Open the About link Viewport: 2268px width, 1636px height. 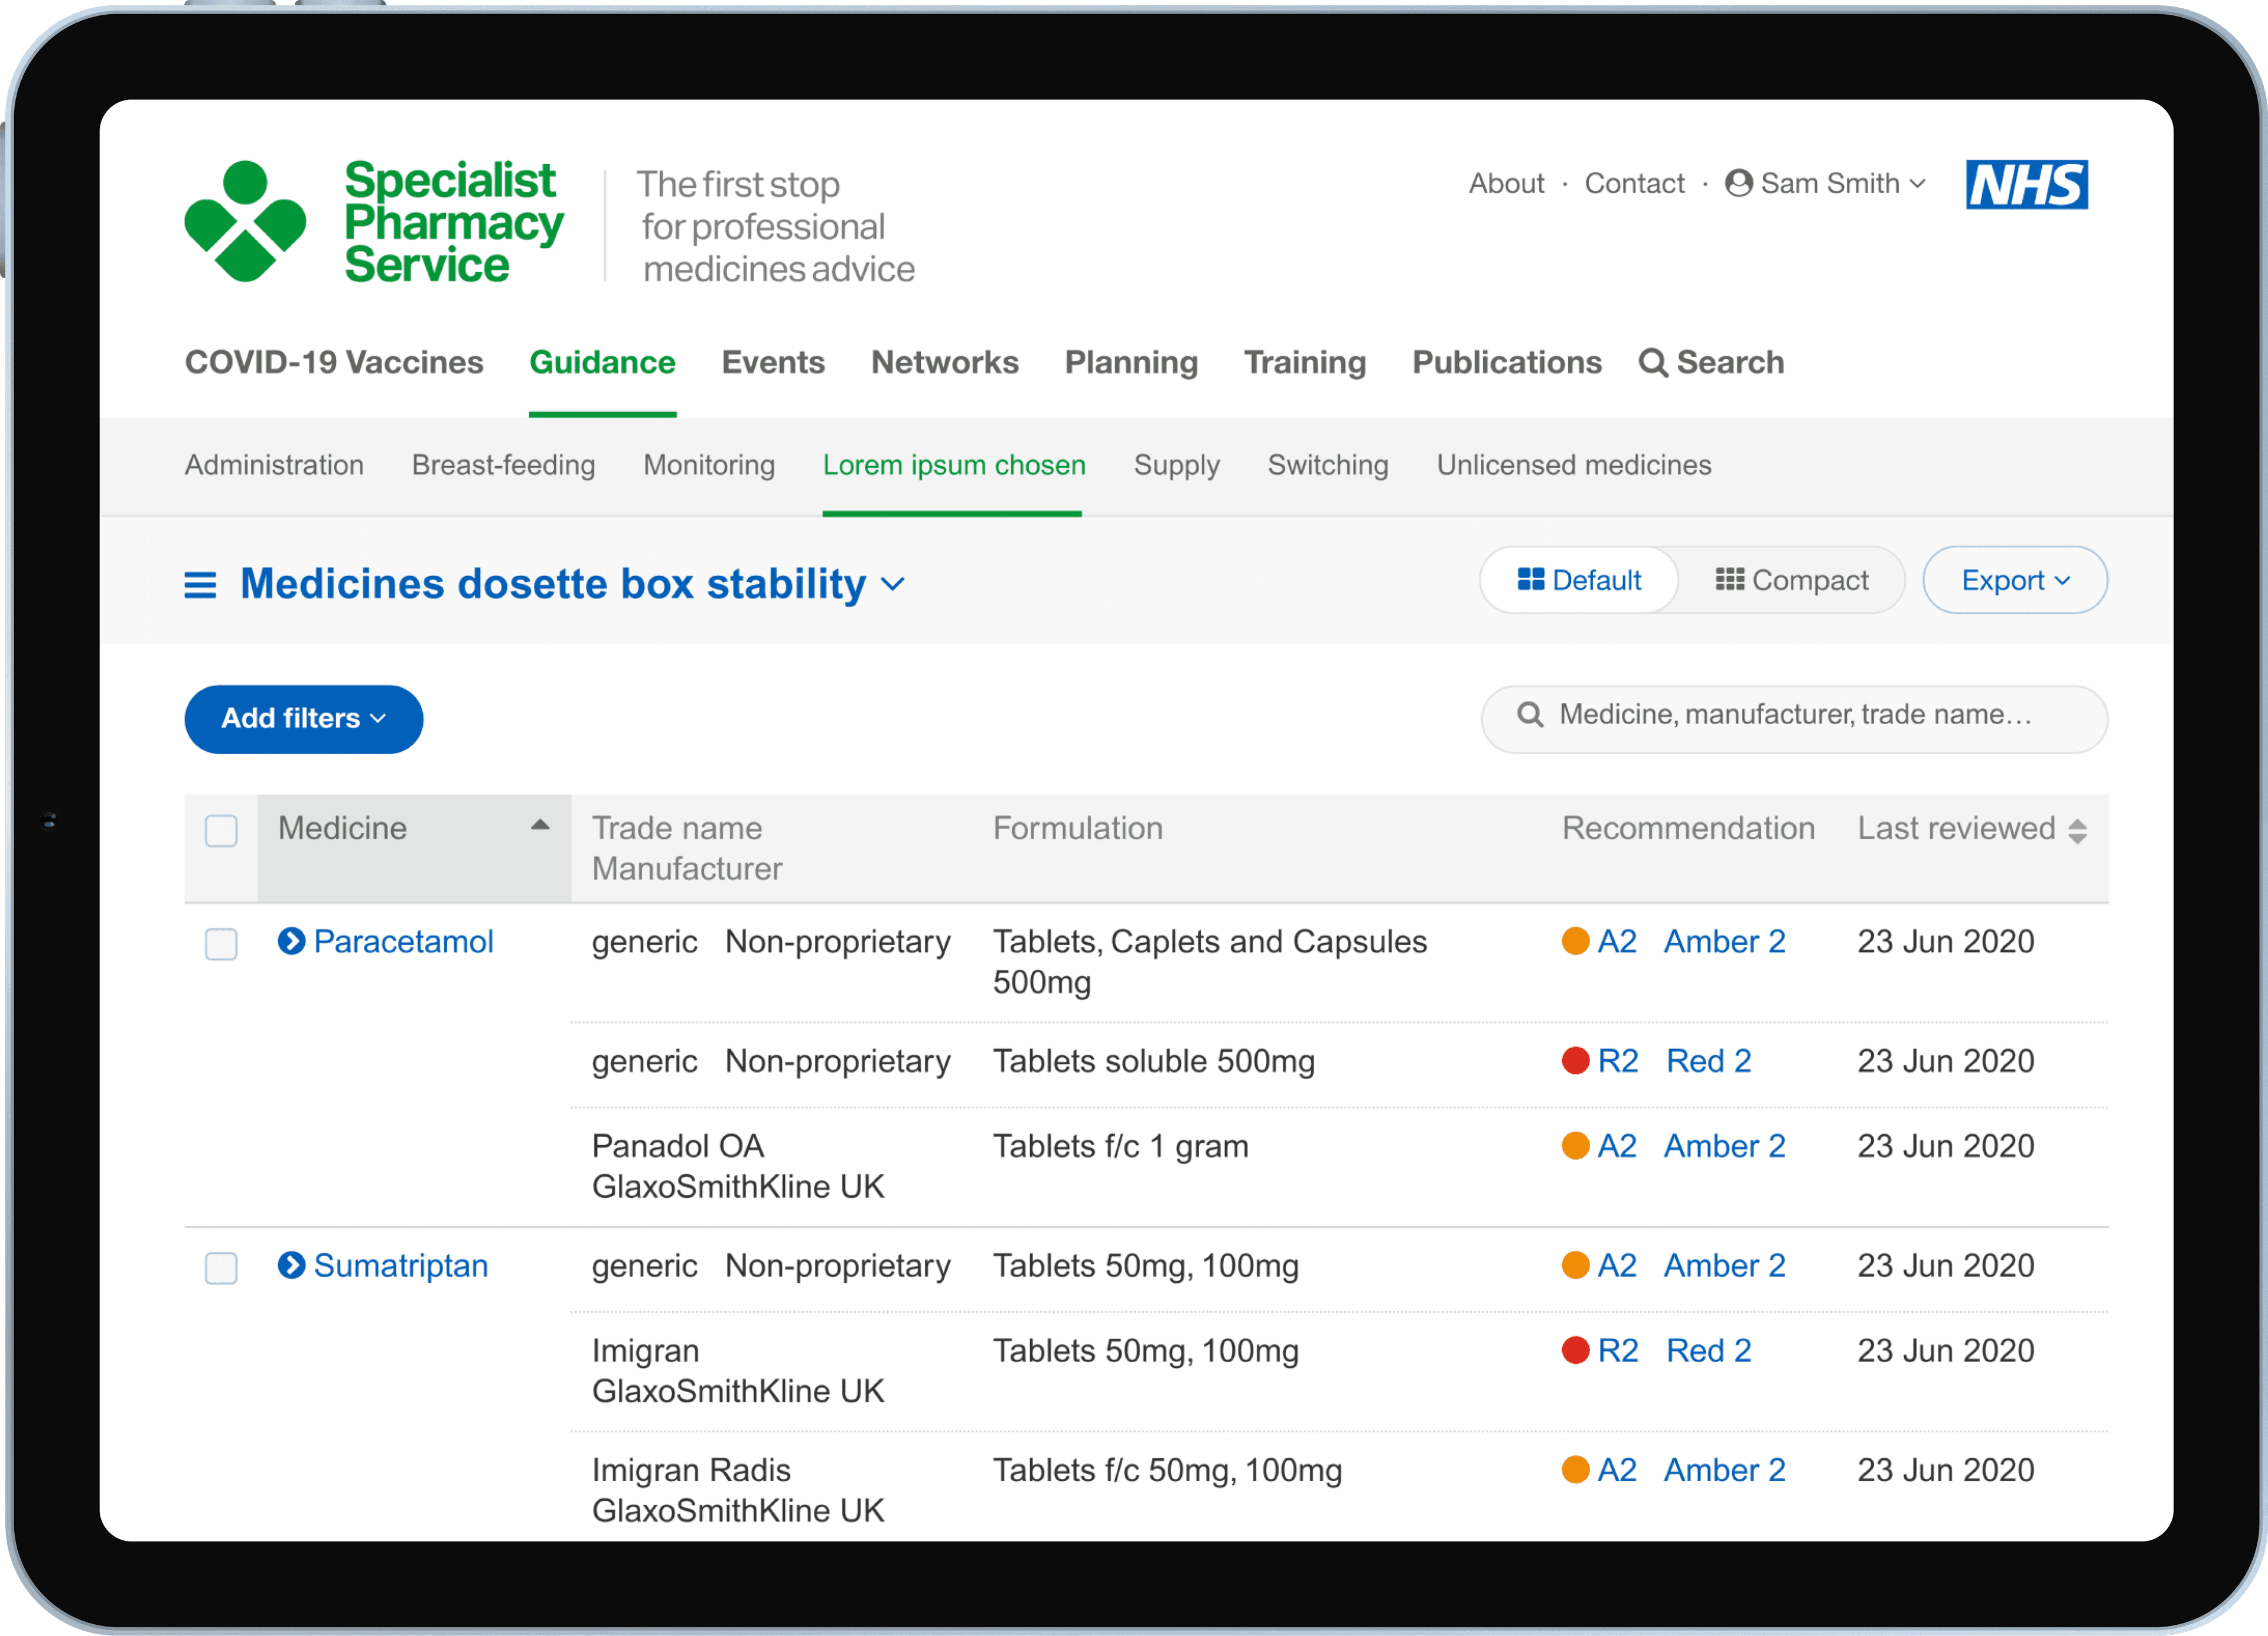pyautogui.click(x=1506, y=183)
